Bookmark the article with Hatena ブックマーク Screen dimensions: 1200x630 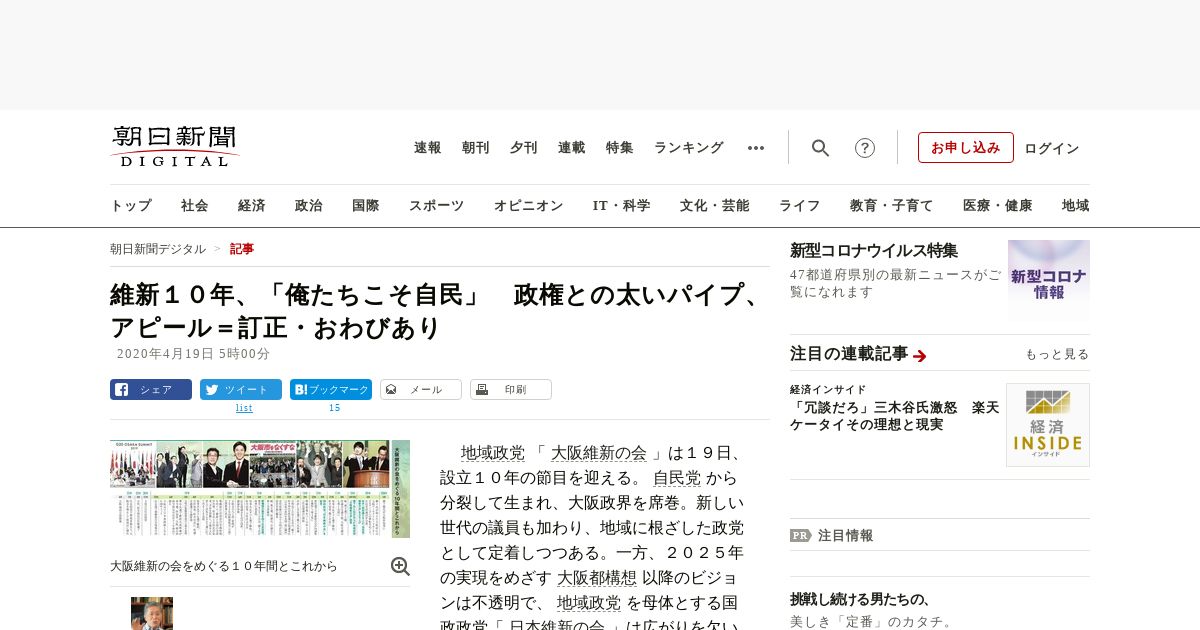[x=331, y=390]
